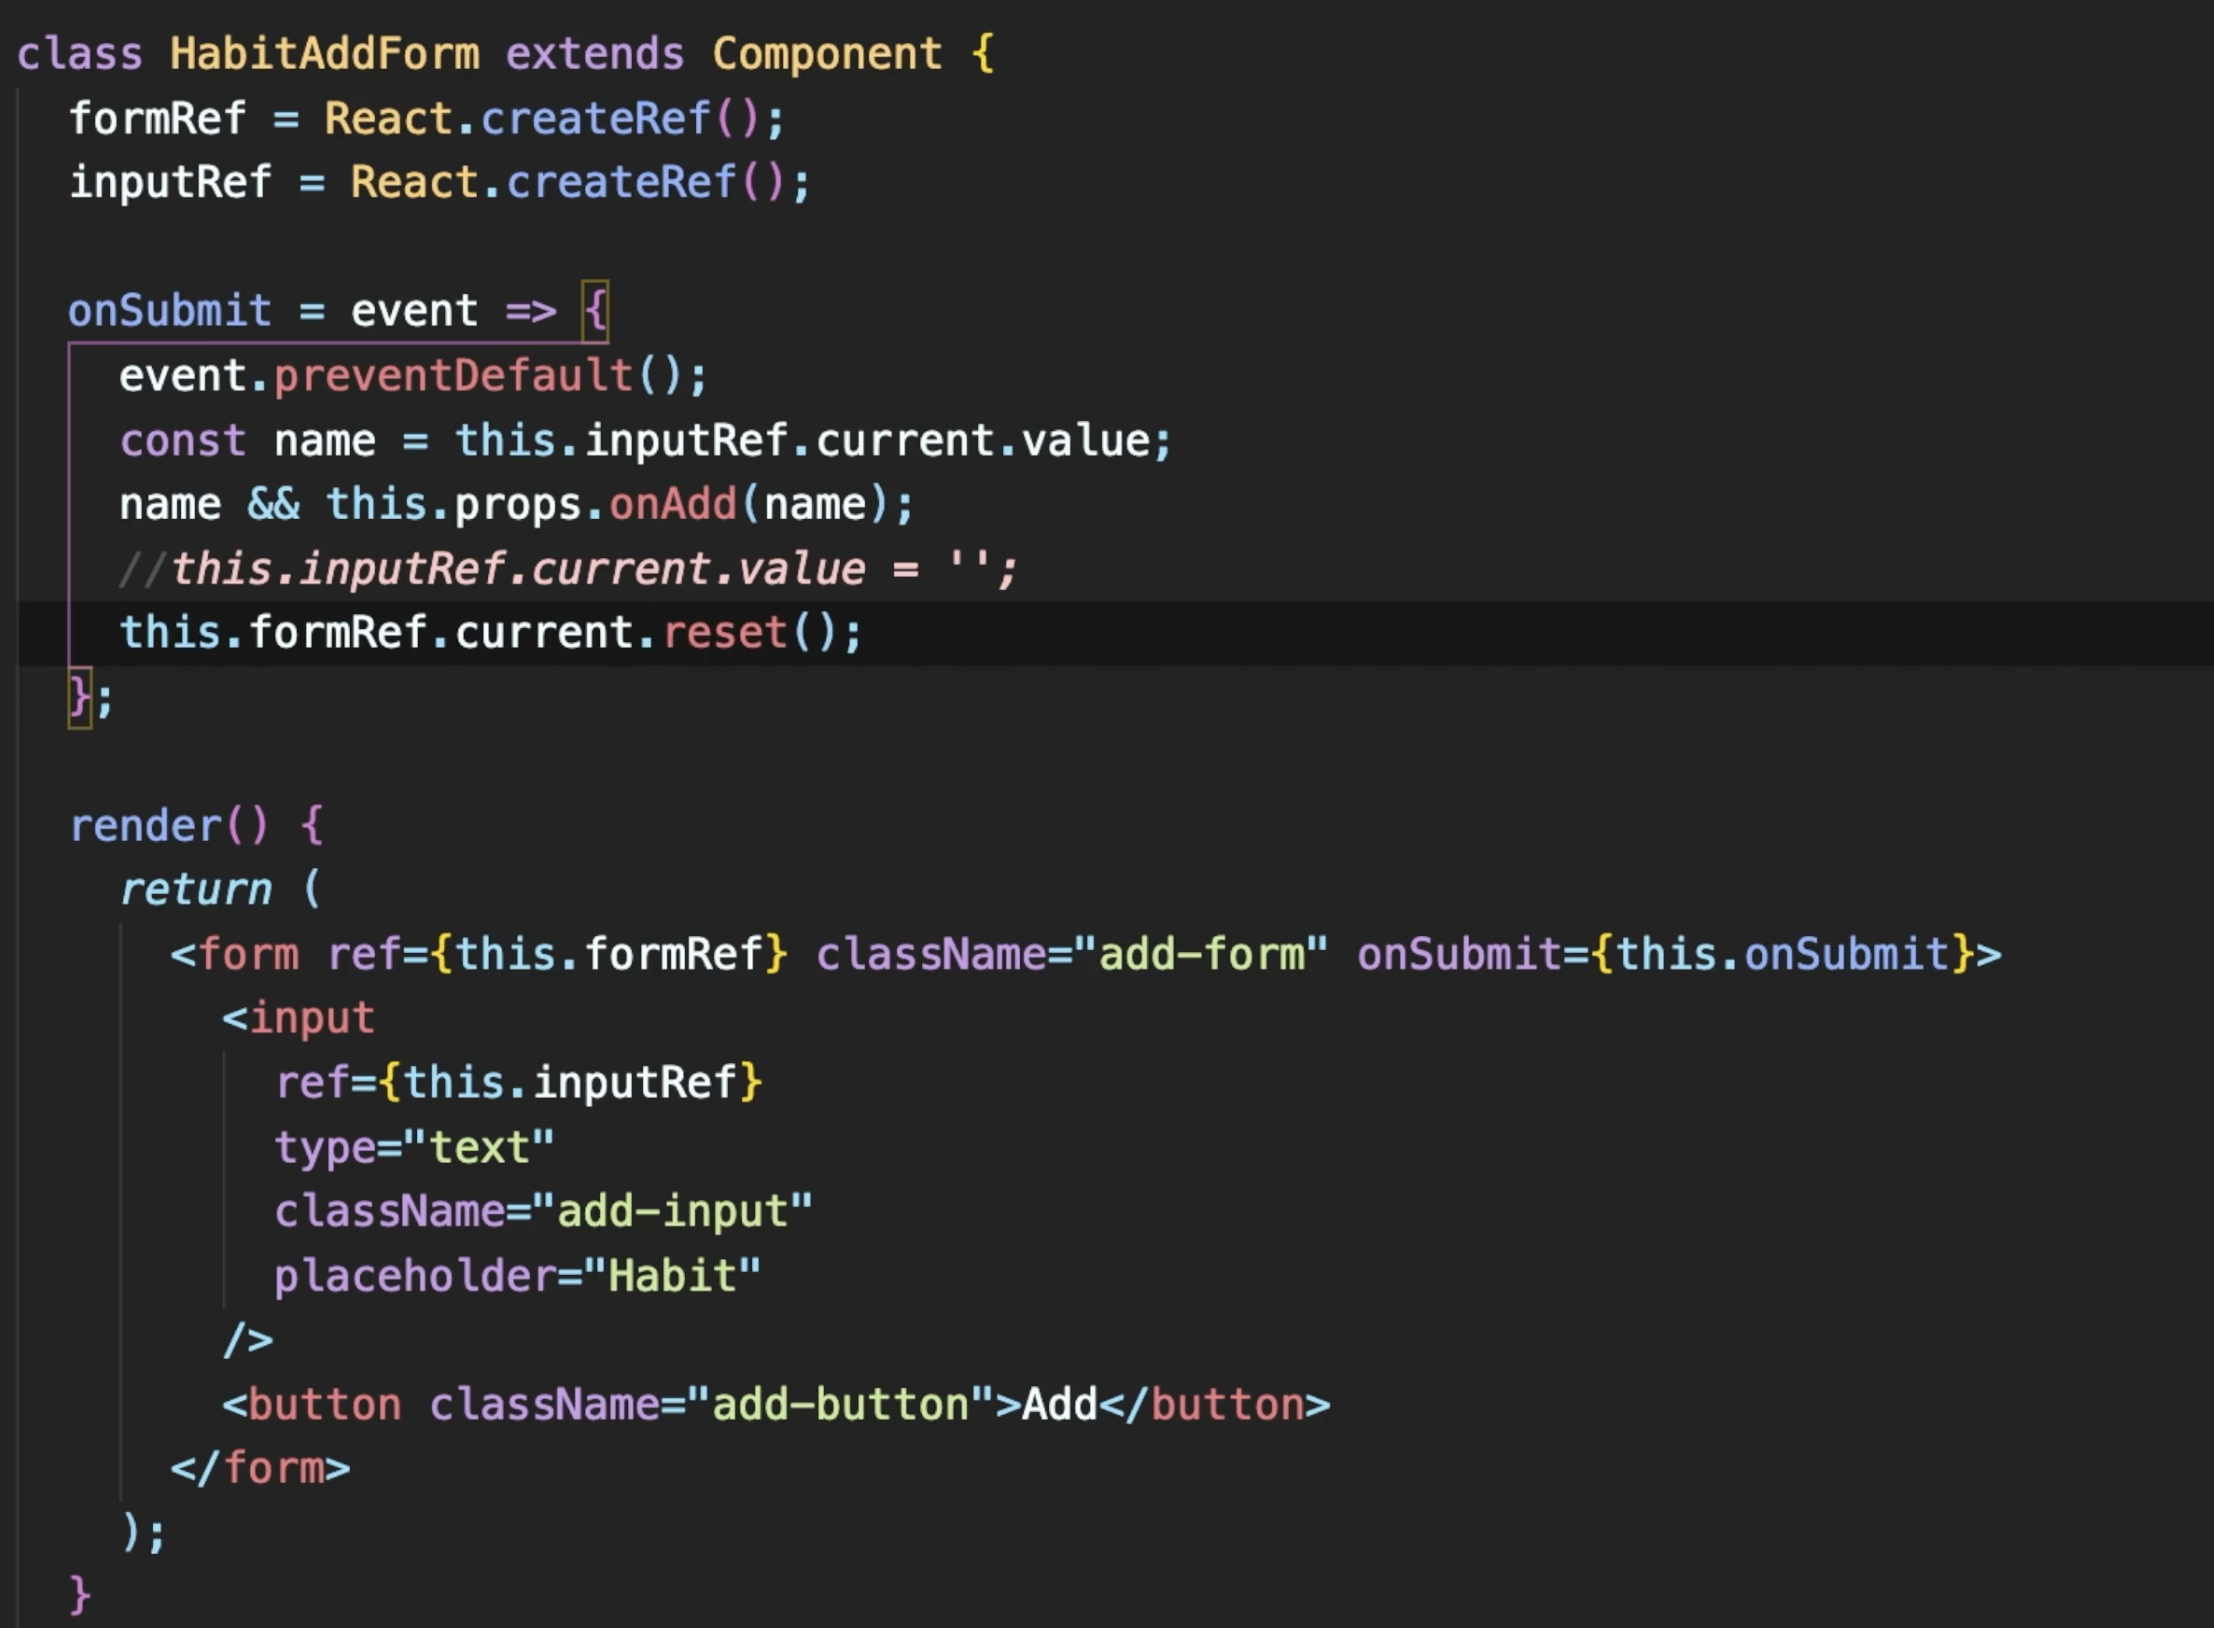Click the Component keyword in class declaration

point(826,54)
